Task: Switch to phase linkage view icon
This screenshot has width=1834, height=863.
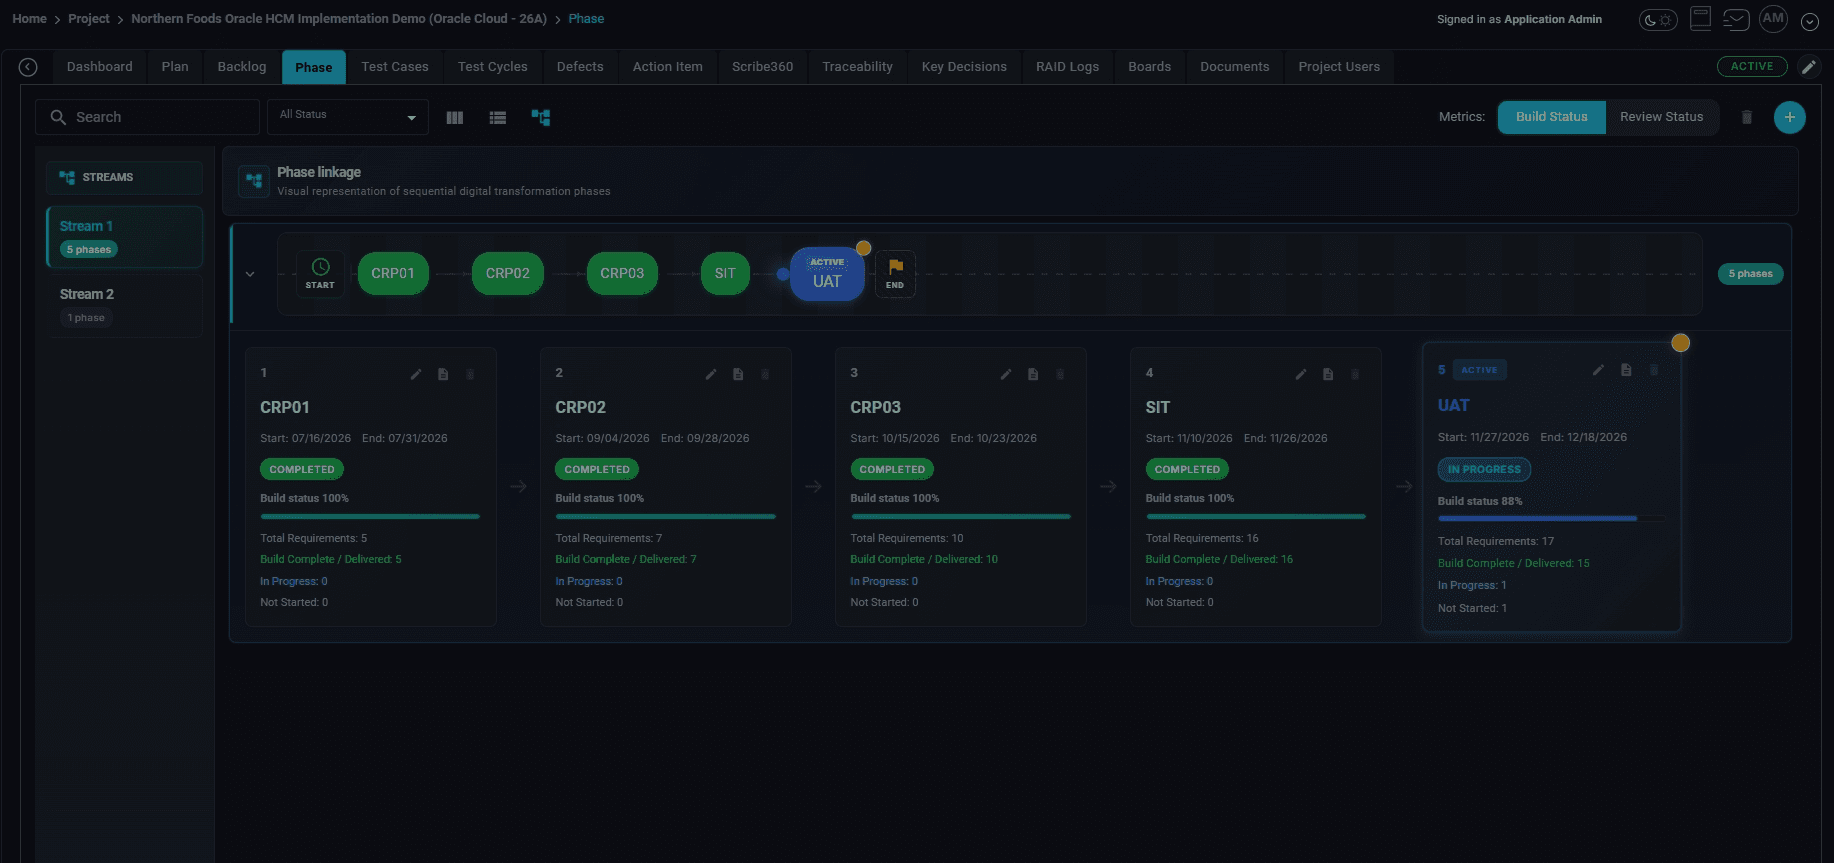Action: [x=541, y=118]
